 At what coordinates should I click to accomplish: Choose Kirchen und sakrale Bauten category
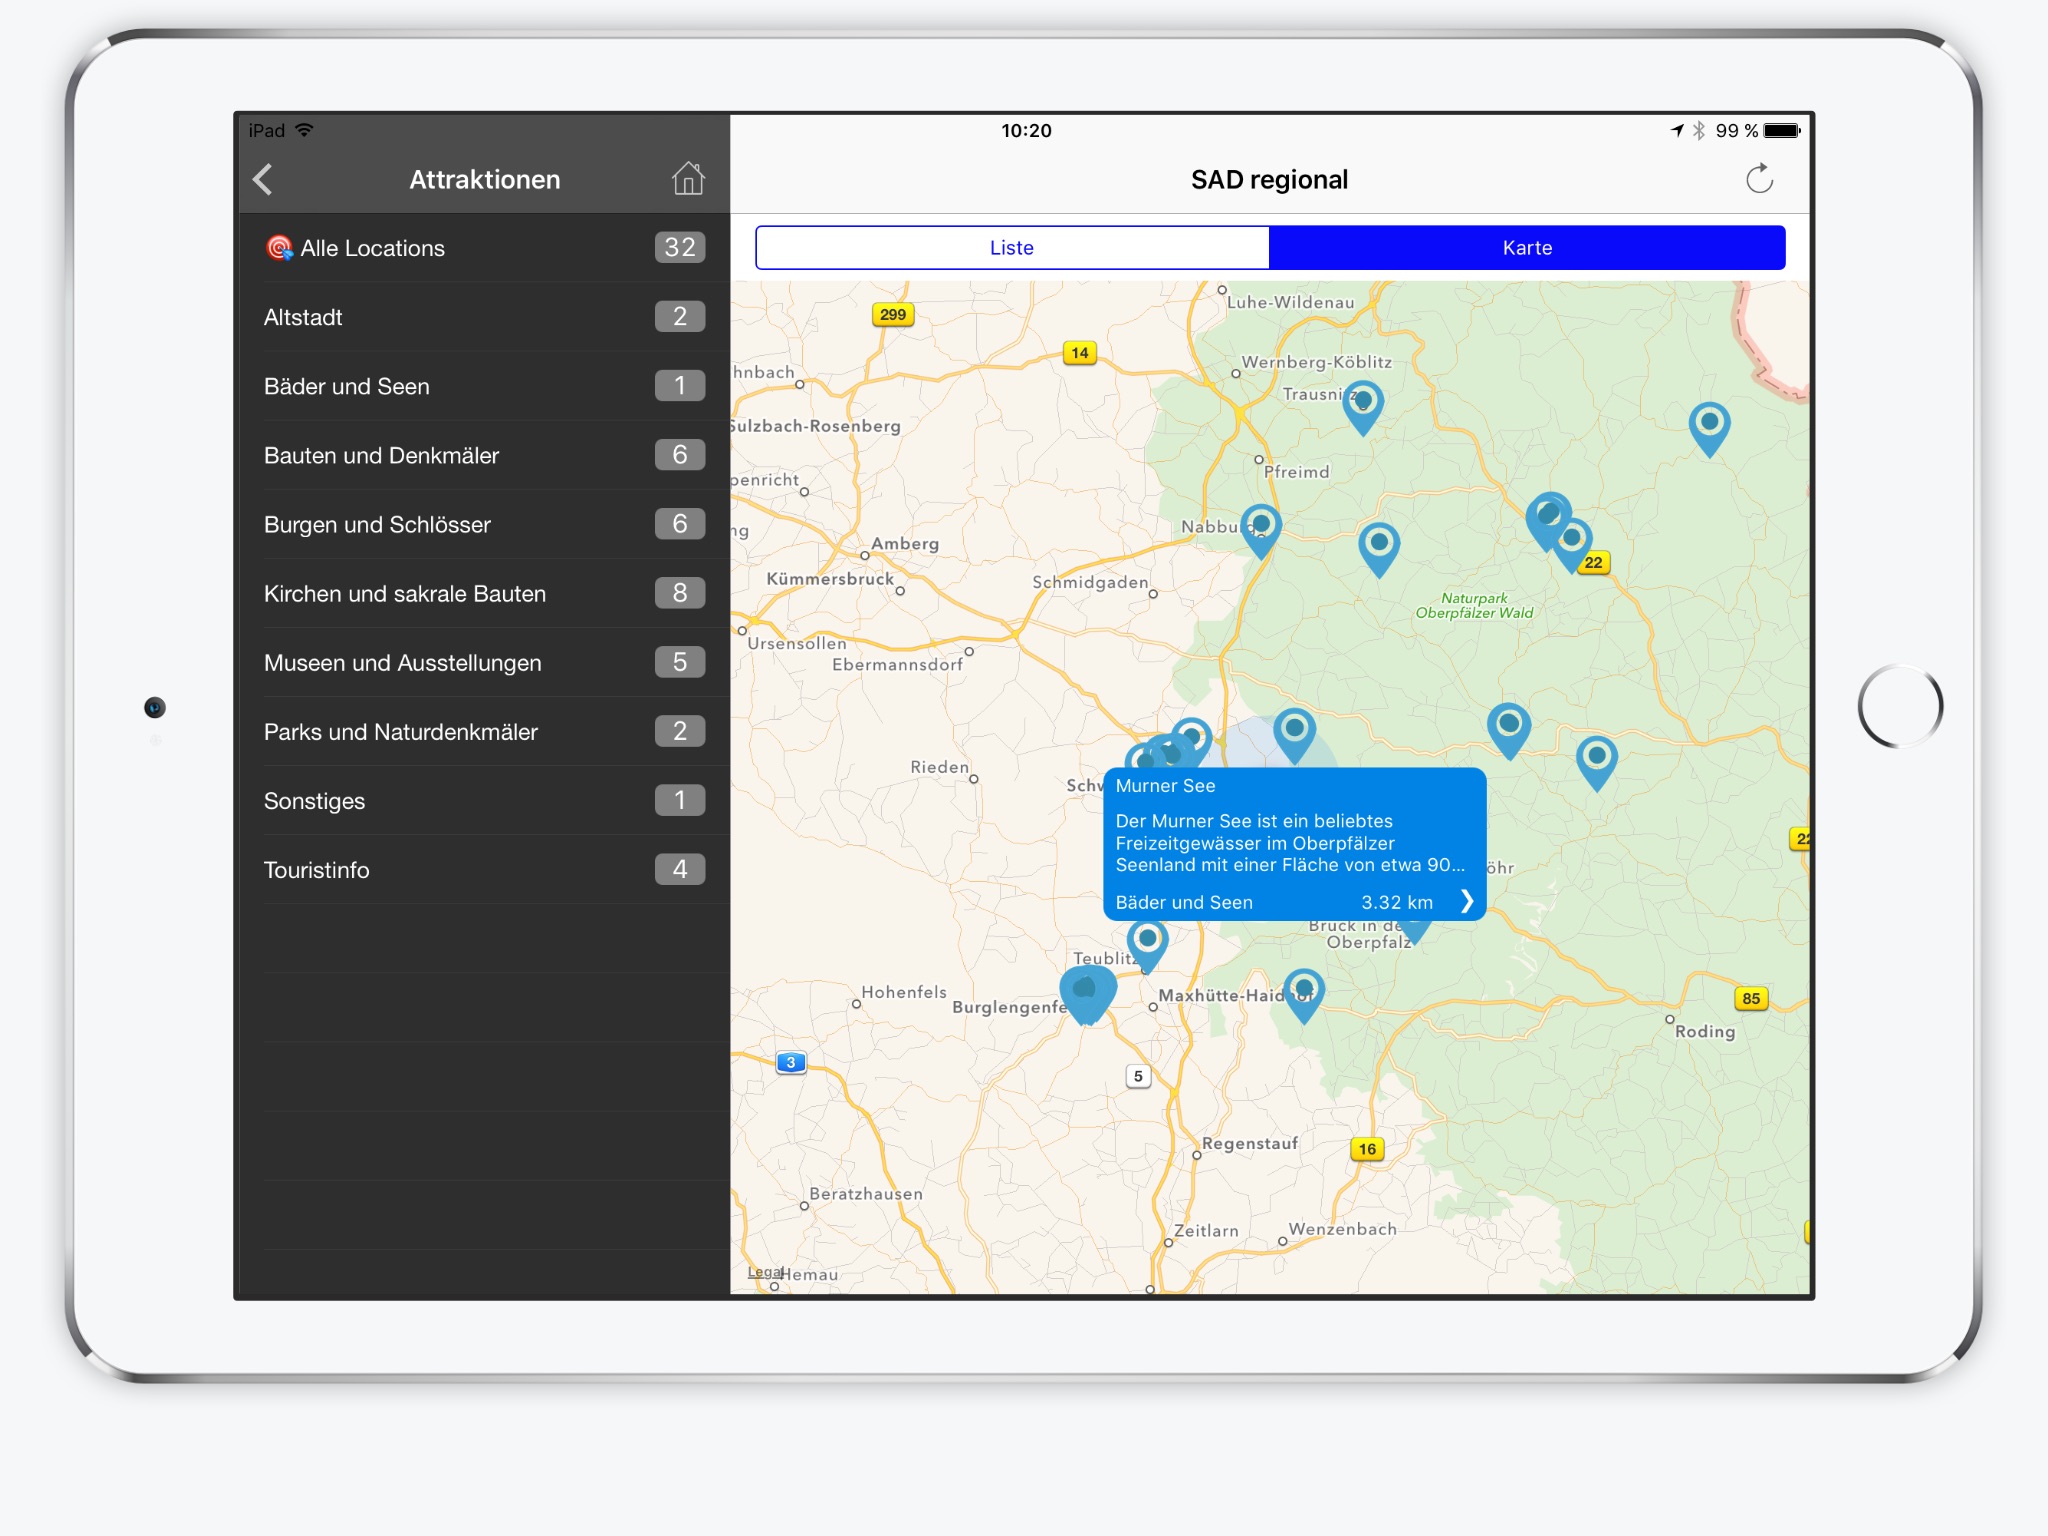coord(485,593)
